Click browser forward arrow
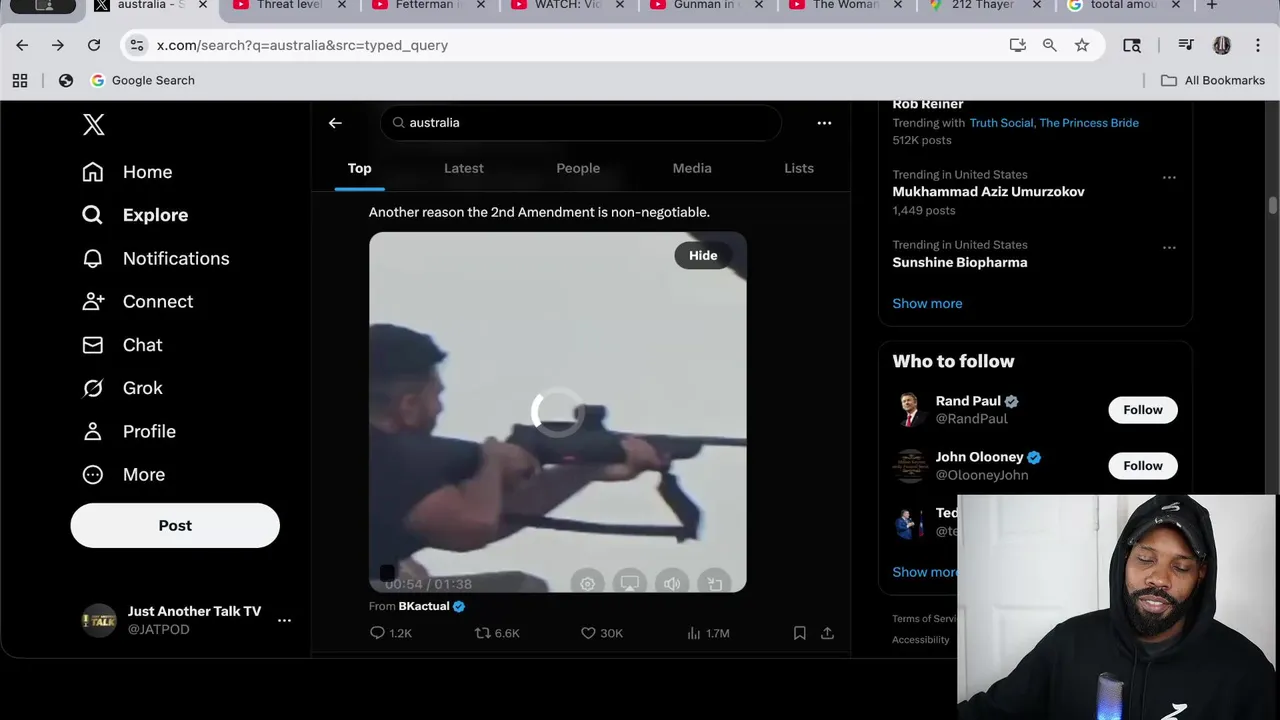 tap(58, 45)
